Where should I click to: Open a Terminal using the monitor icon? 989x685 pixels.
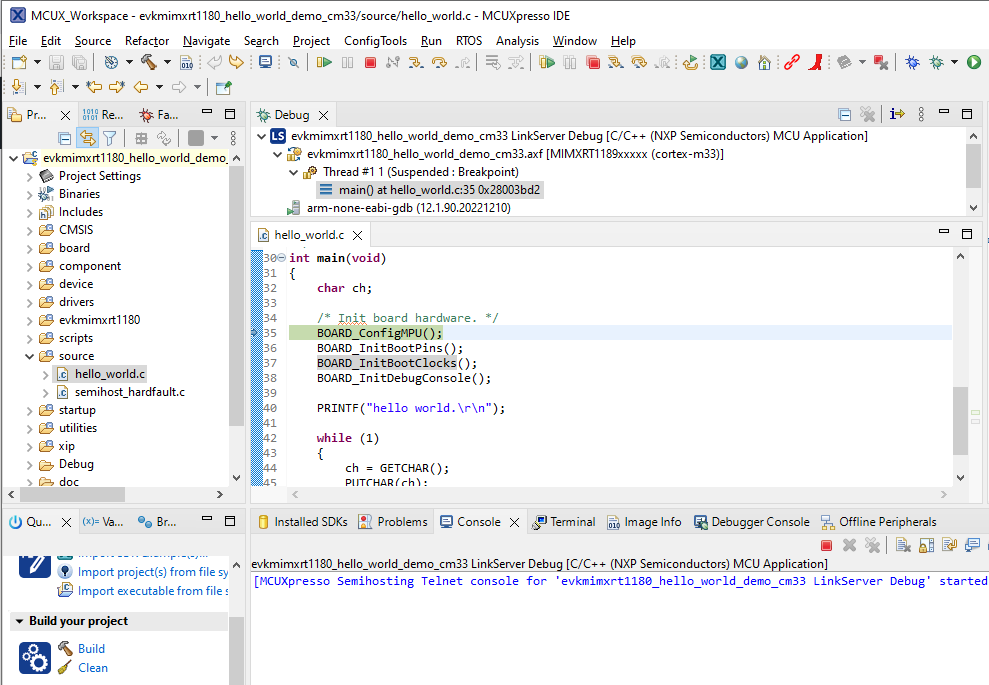click(x=264, y=62)
